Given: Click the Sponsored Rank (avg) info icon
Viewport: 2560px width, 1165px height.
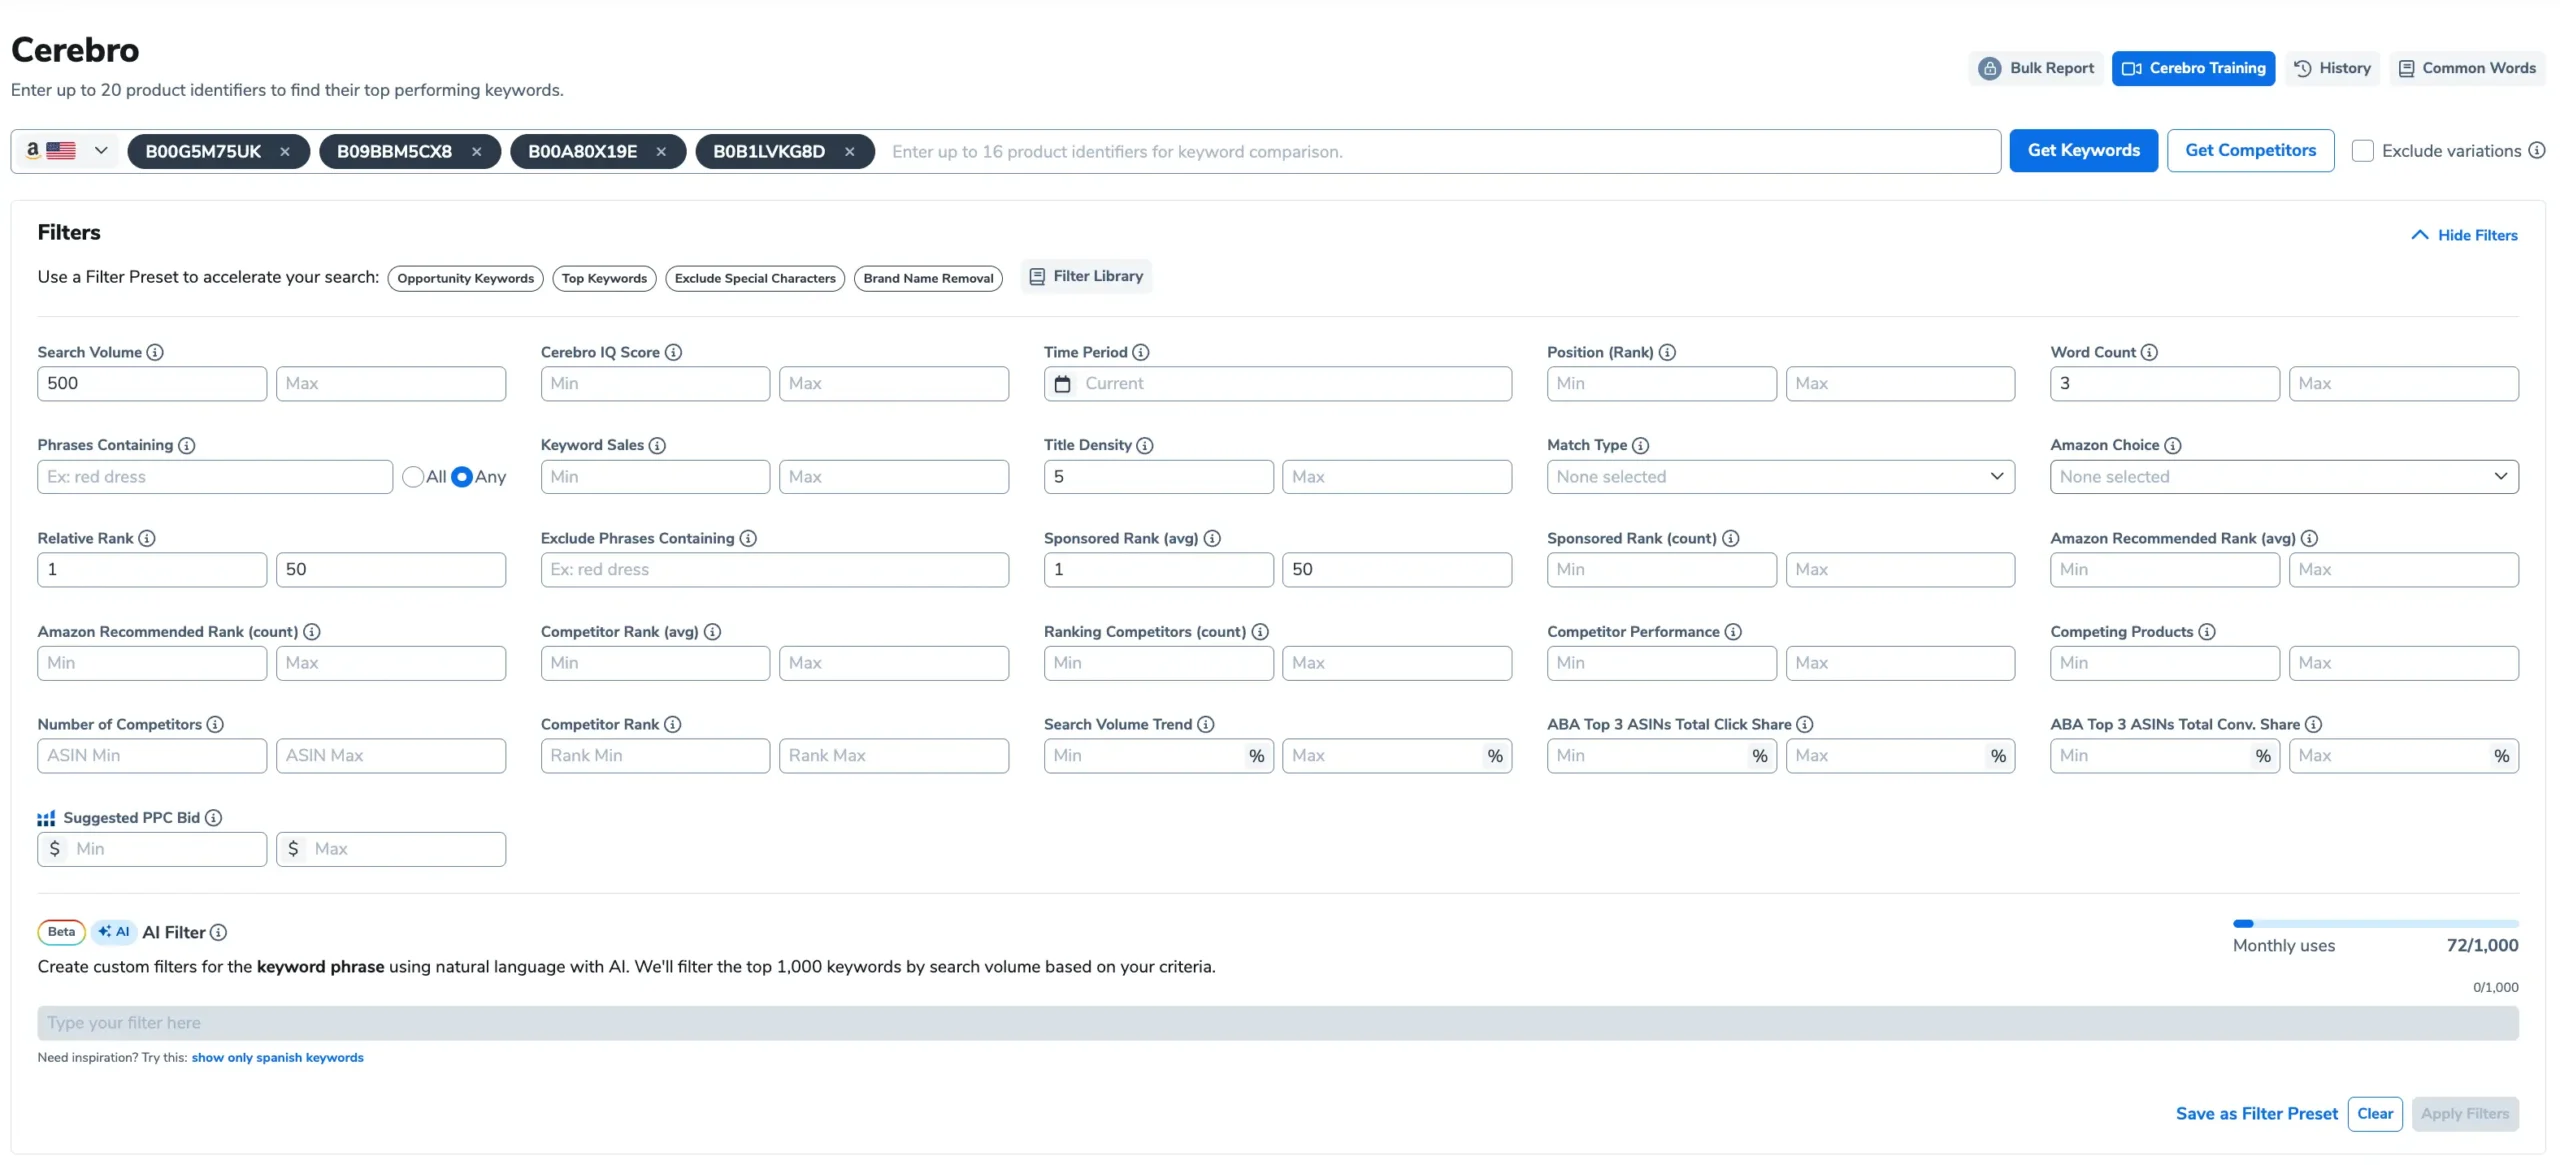Looking at the screenshot, I should (1212, 539).
